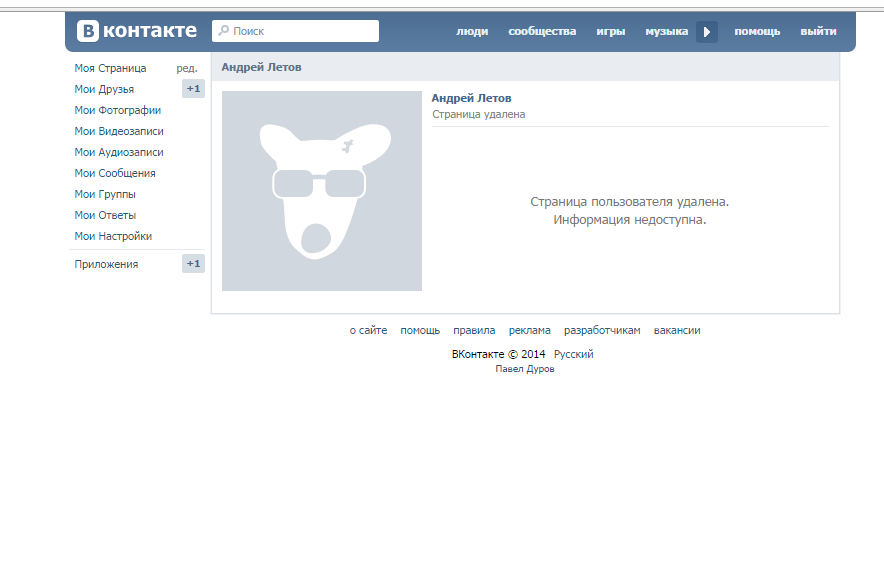Click ред. edit link
884x570 pixels.
tap(187, 68)
